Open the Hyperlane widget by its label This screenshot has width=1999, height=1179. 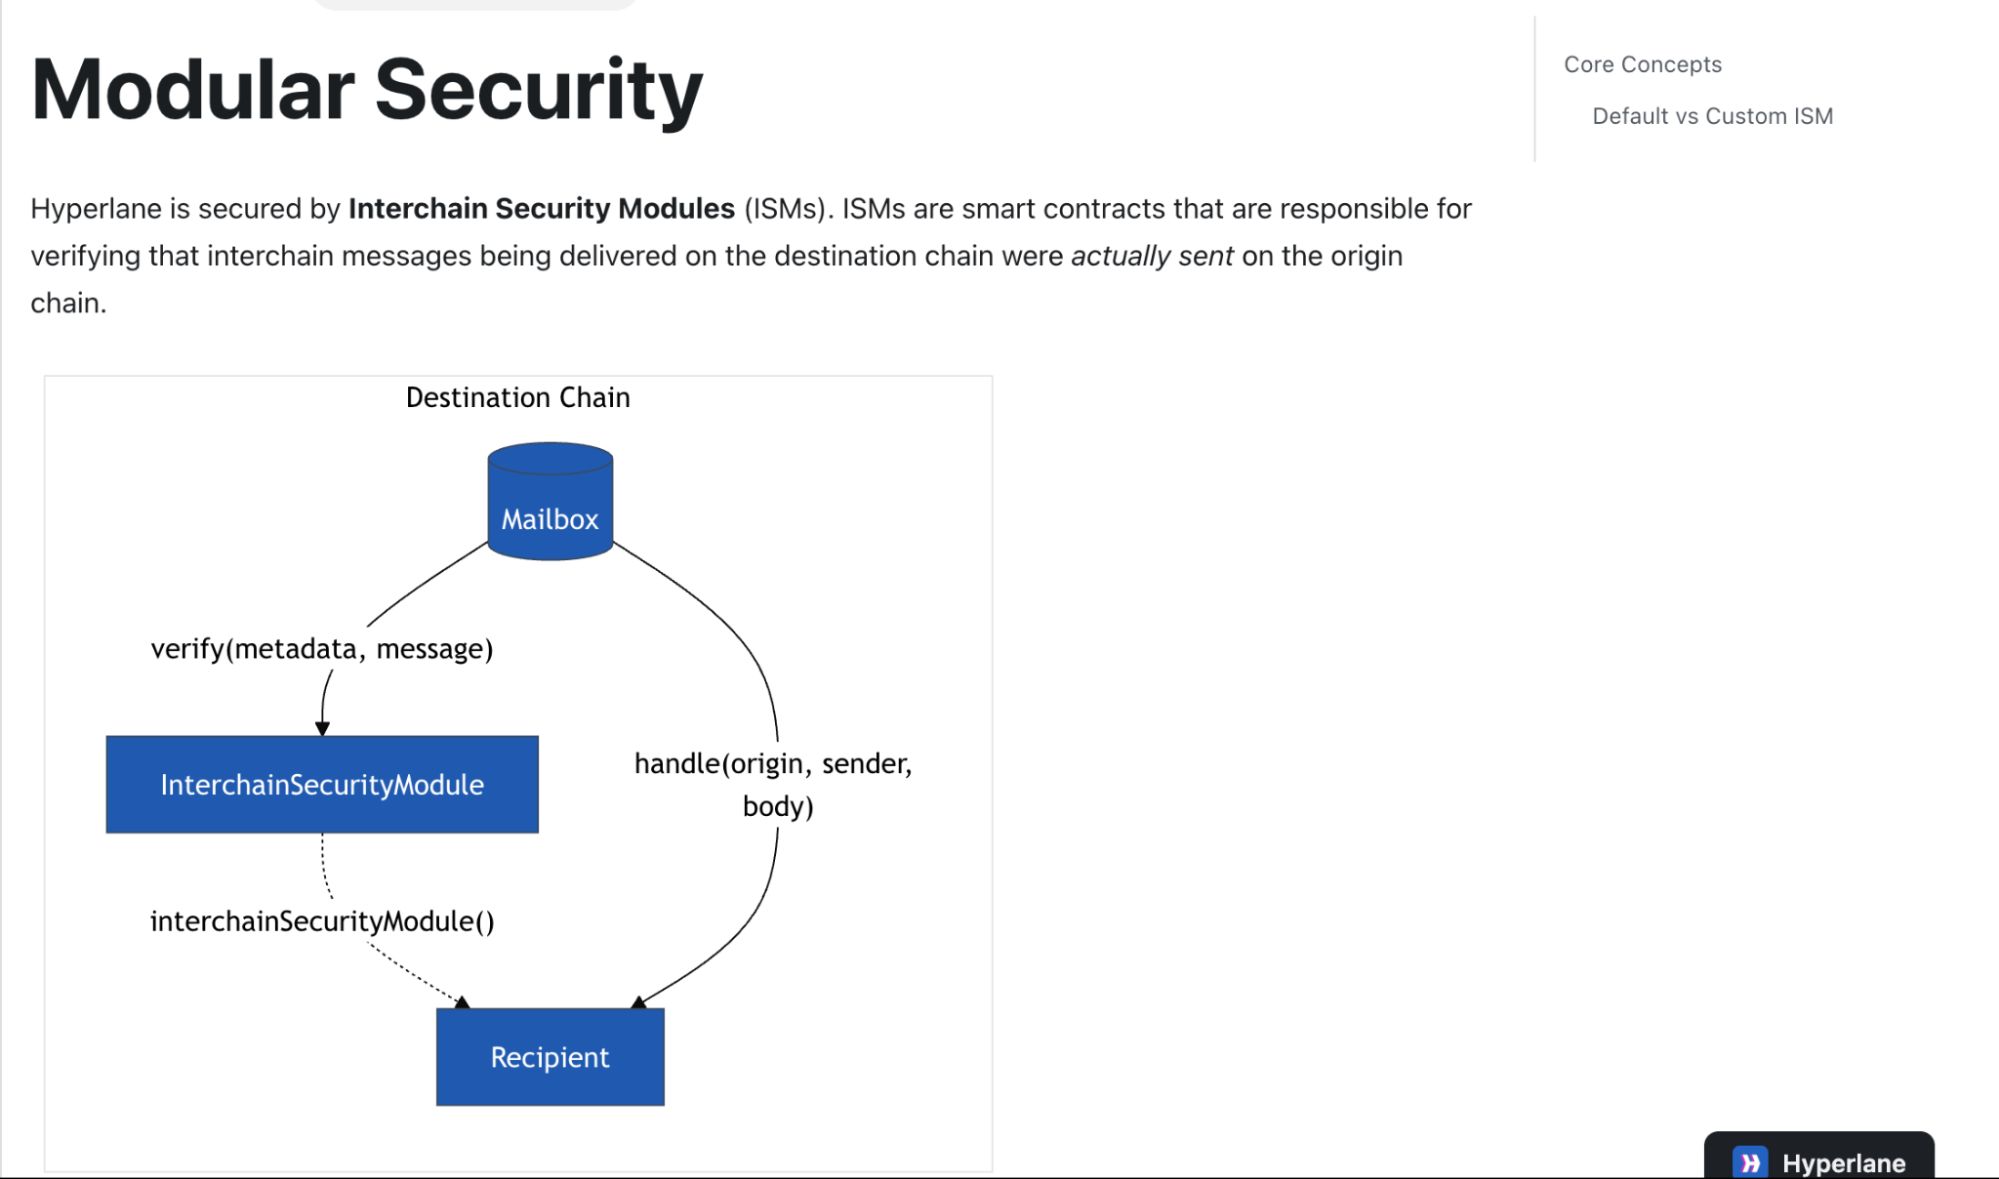point(1843,1163)
